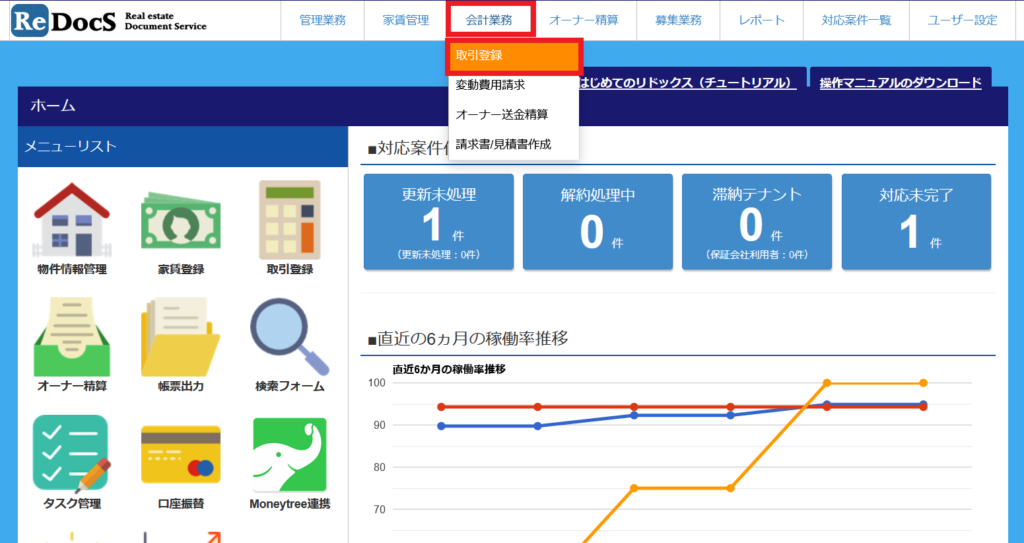Click the 物件情報管理 label text
This screenshot has width=1024, height=543.
pos(72,269)
